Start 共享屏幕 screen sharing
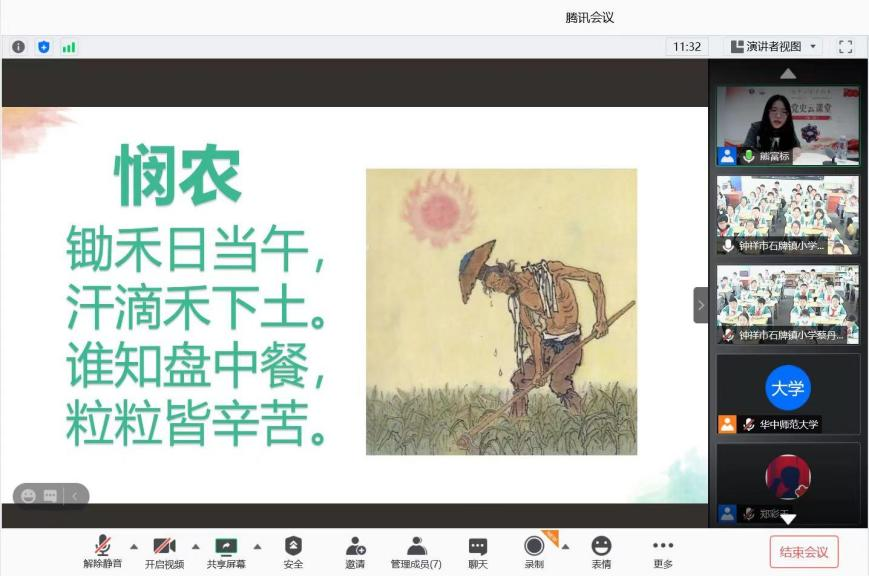This screenshot has height=576, width=869. [x=226, y=552]
